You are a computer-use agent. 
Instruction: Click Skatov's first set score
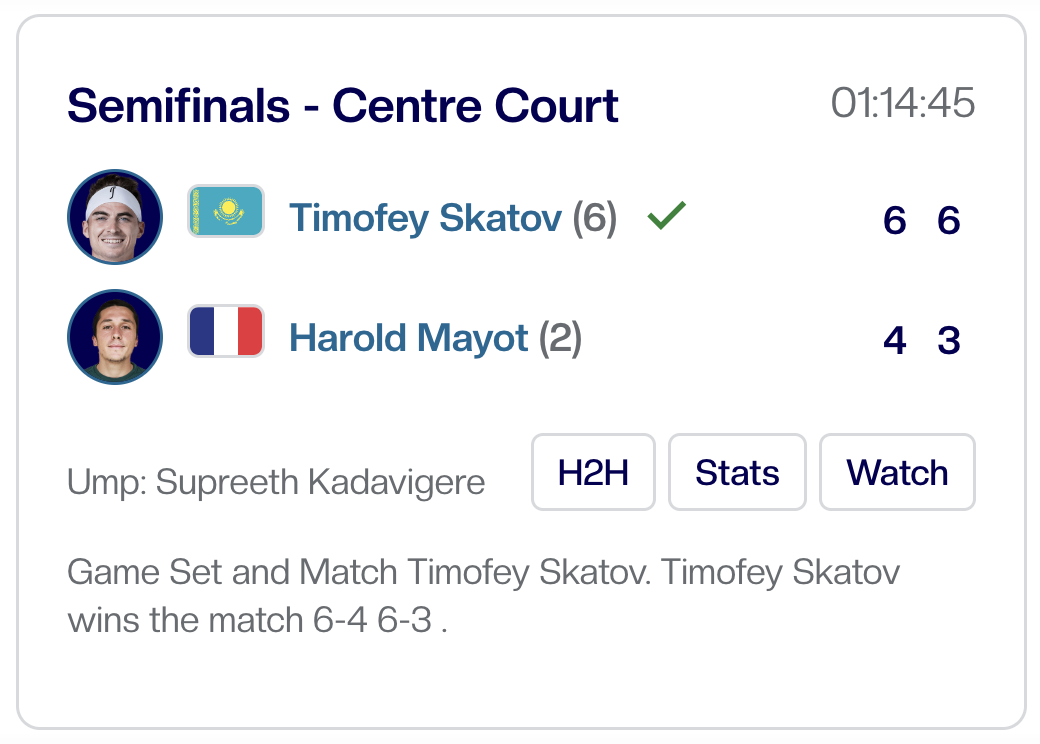click(894, 220)
